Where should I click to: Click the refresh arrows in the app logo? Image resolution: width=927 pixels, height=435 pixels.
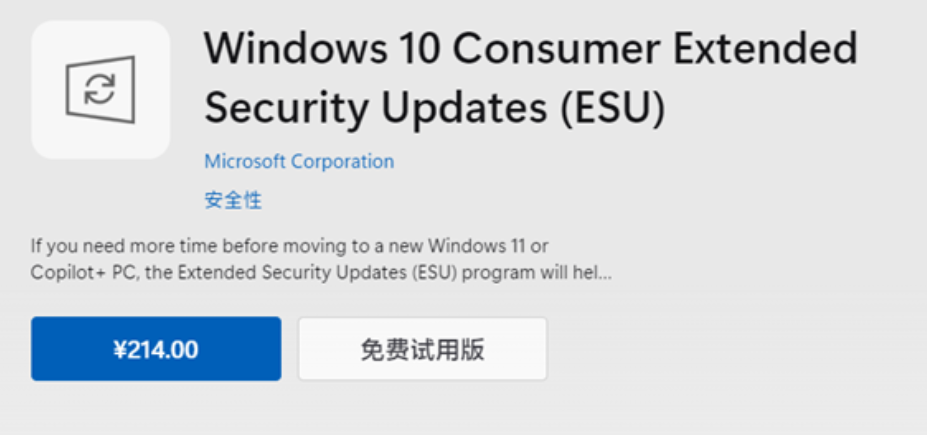(x=100, y=91)
